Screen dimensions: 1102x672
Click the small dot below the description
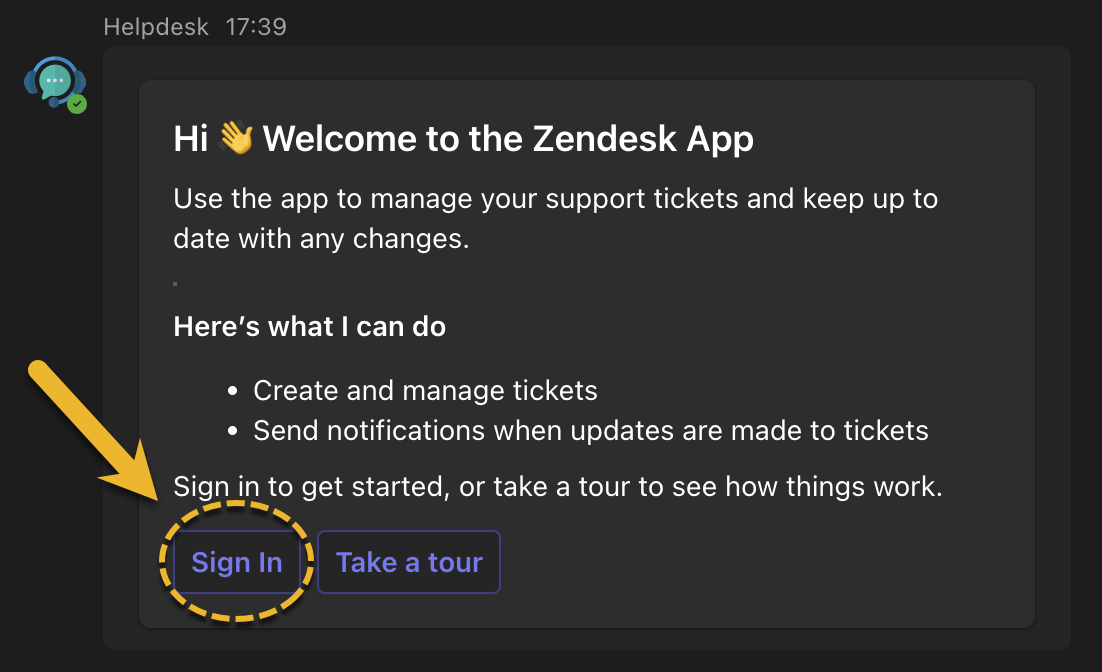click(176, 283)
